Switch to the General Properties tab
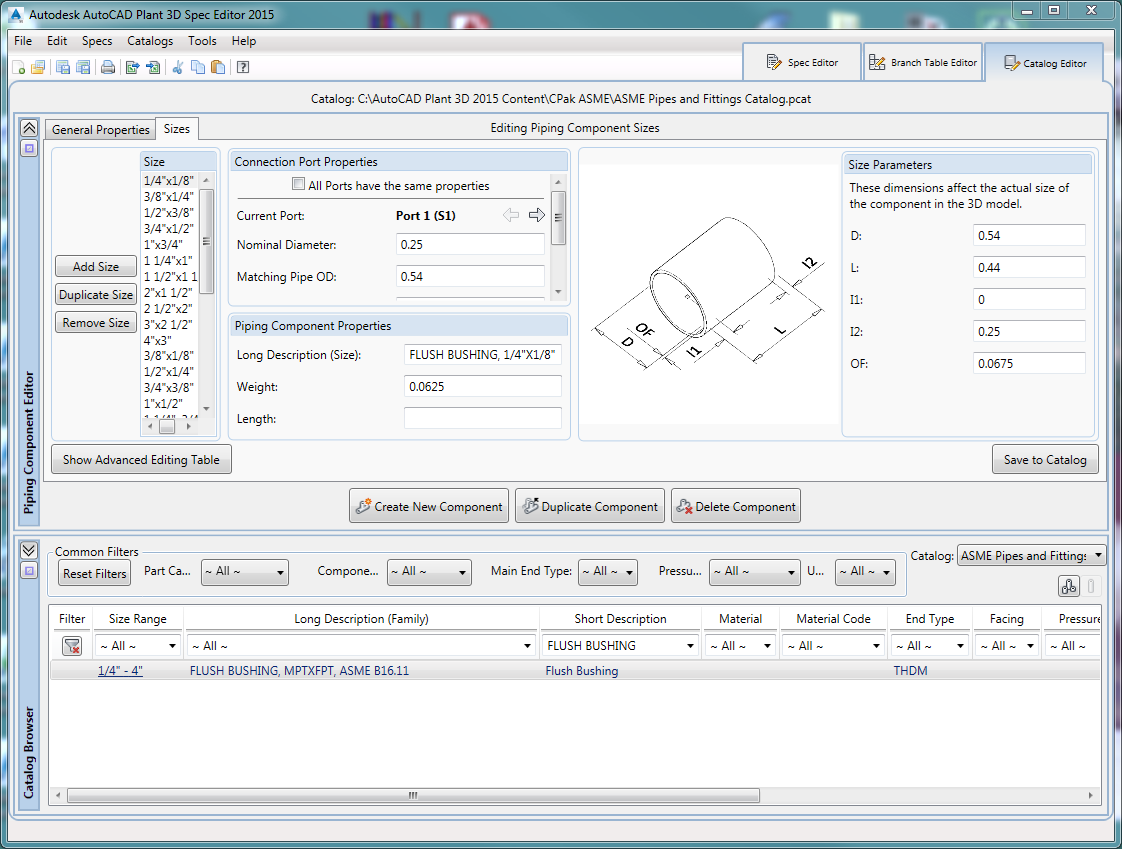The height and width of the screenshot is (849, 1122). point(100,129)
